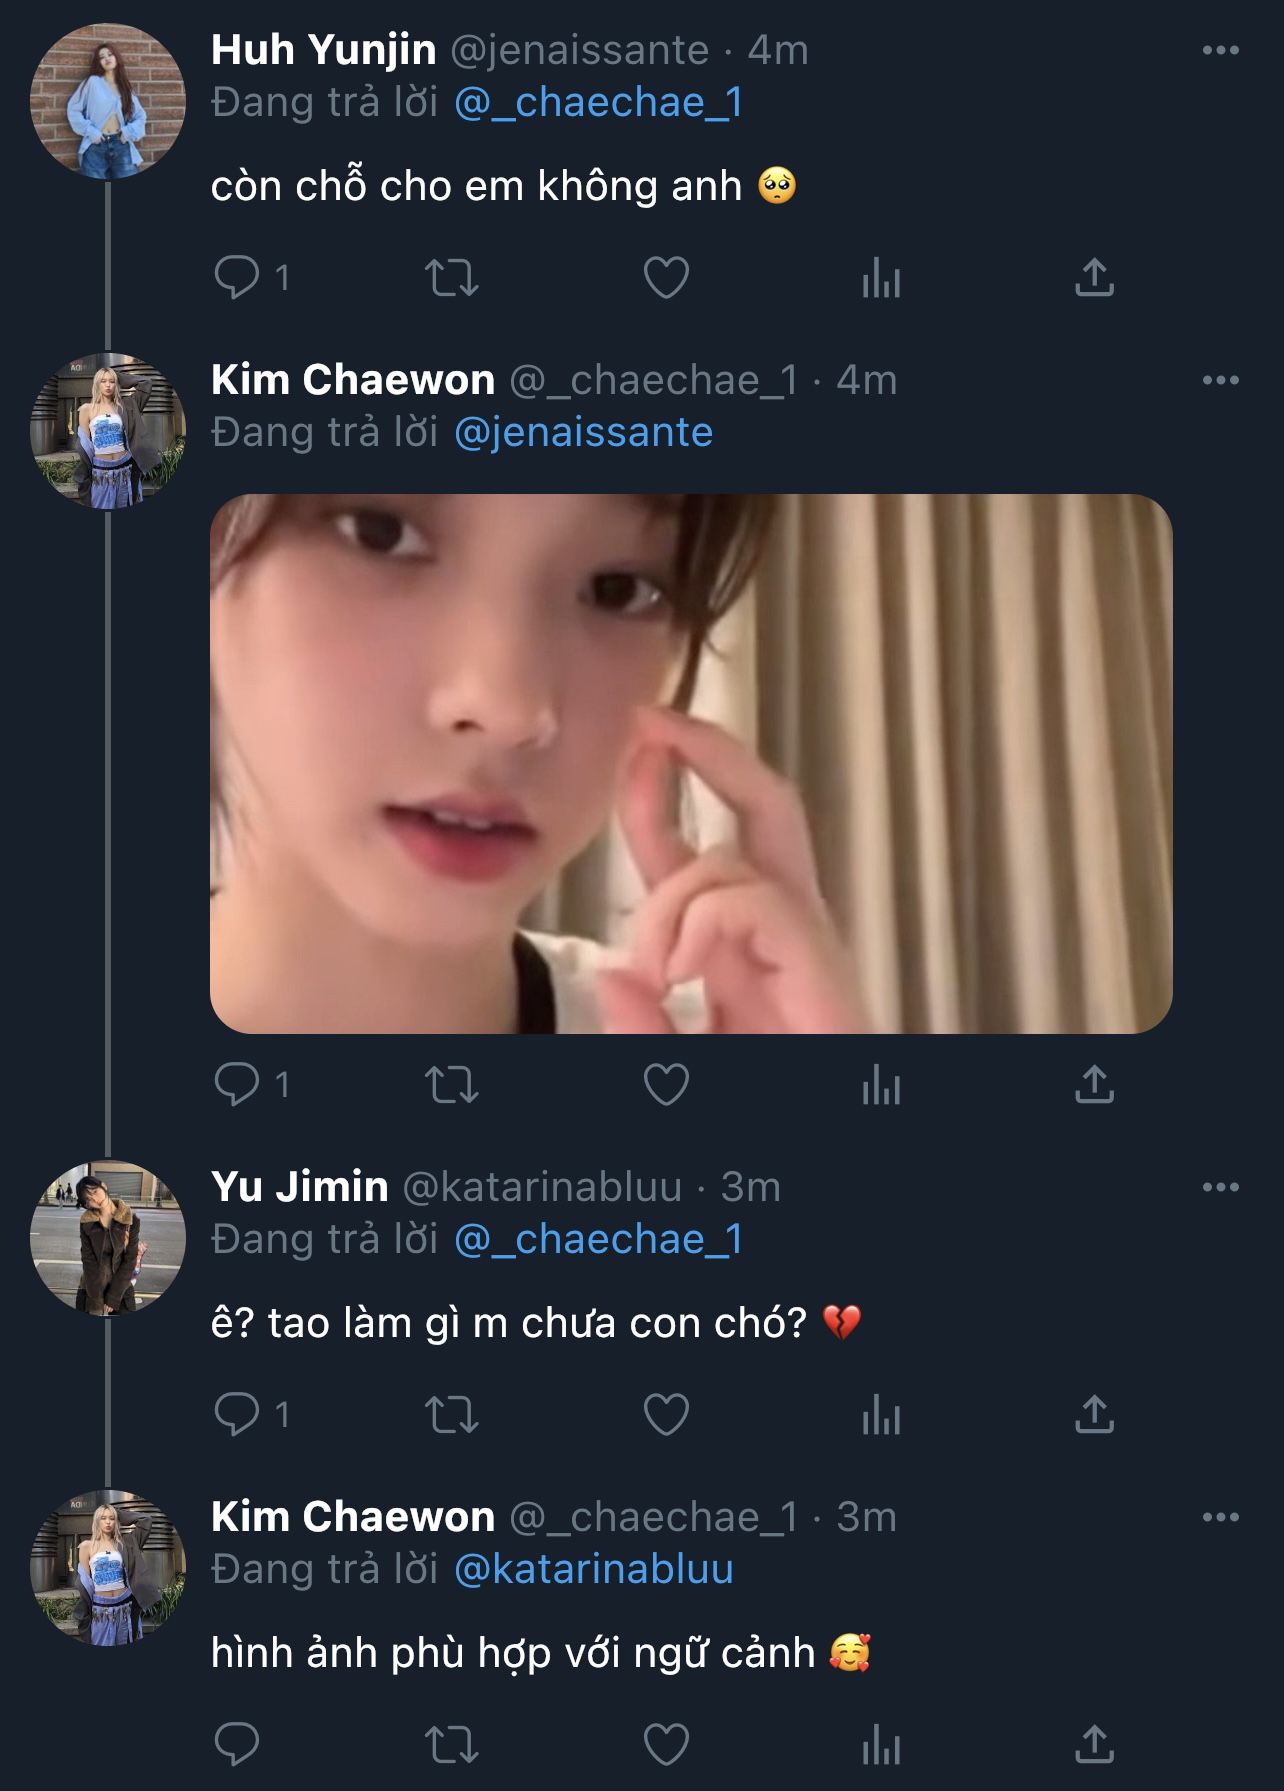Screen dimensions: 1284x1791
Task: Like Yu Jimin's broken heart tweet
Action: pyautogui.click(x=666, y=1415)
